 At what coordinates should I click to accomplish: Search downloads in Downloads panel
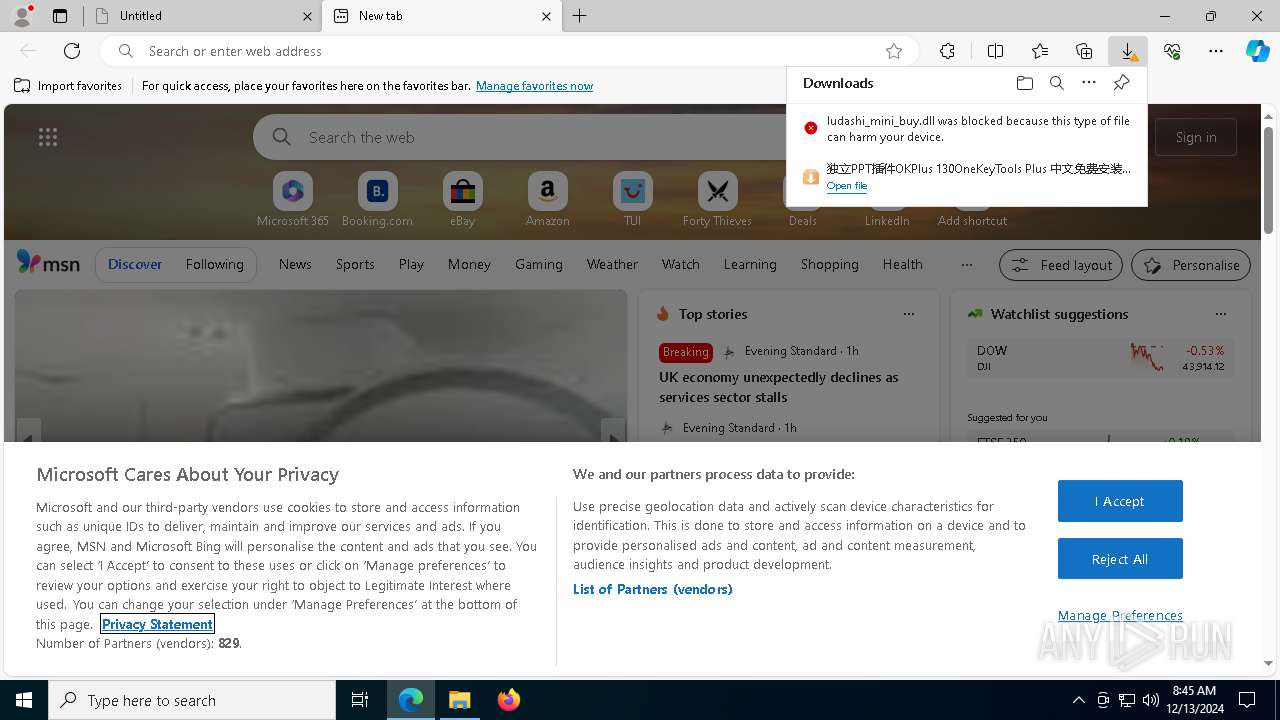(1057, 83)
